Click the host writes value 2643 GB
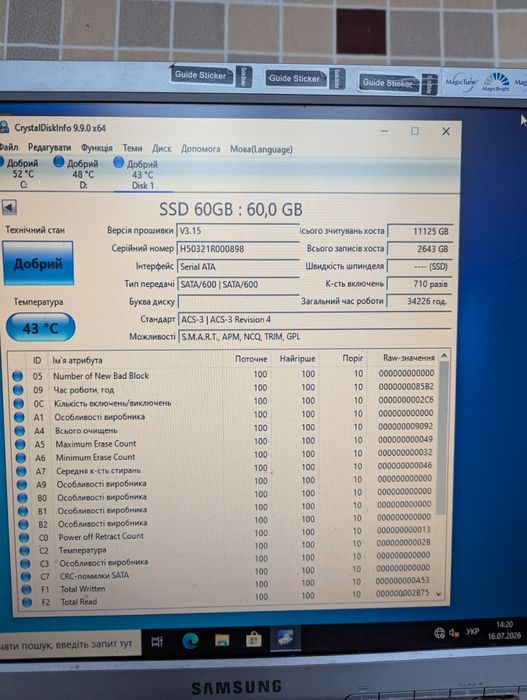 [419, 249]
